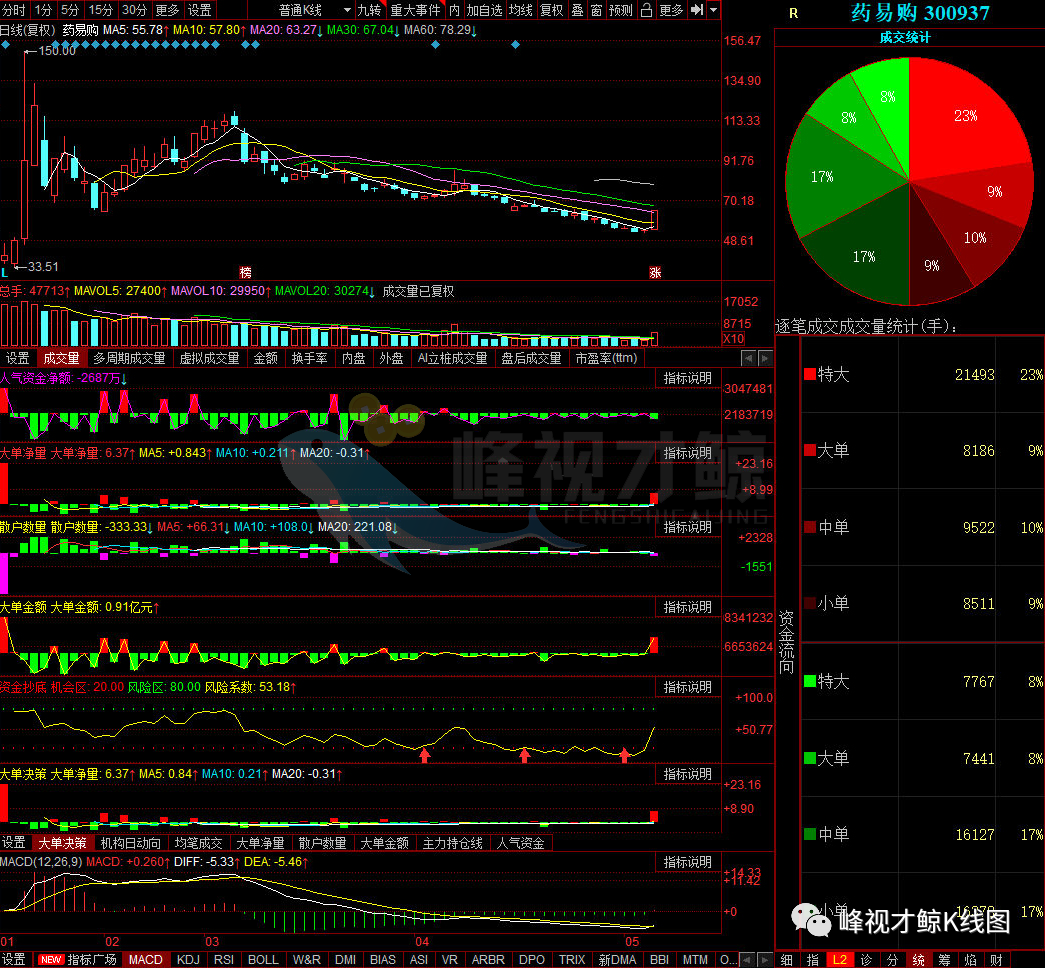
Task: Click the red 特大 legend swatch
Action: coord(810,374)
